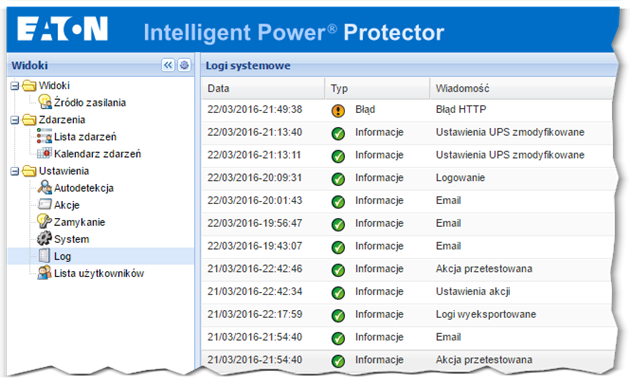Sort logs by the Data column header
630x386 pixels.
[263, 88]
